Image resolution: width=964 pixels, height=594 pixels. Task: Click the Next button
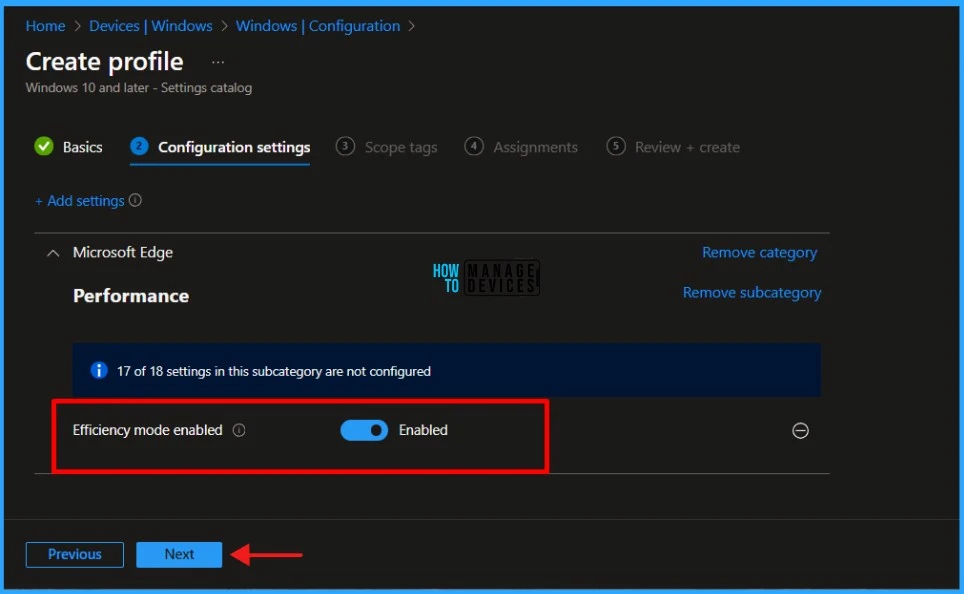click(x=179, y=555)
